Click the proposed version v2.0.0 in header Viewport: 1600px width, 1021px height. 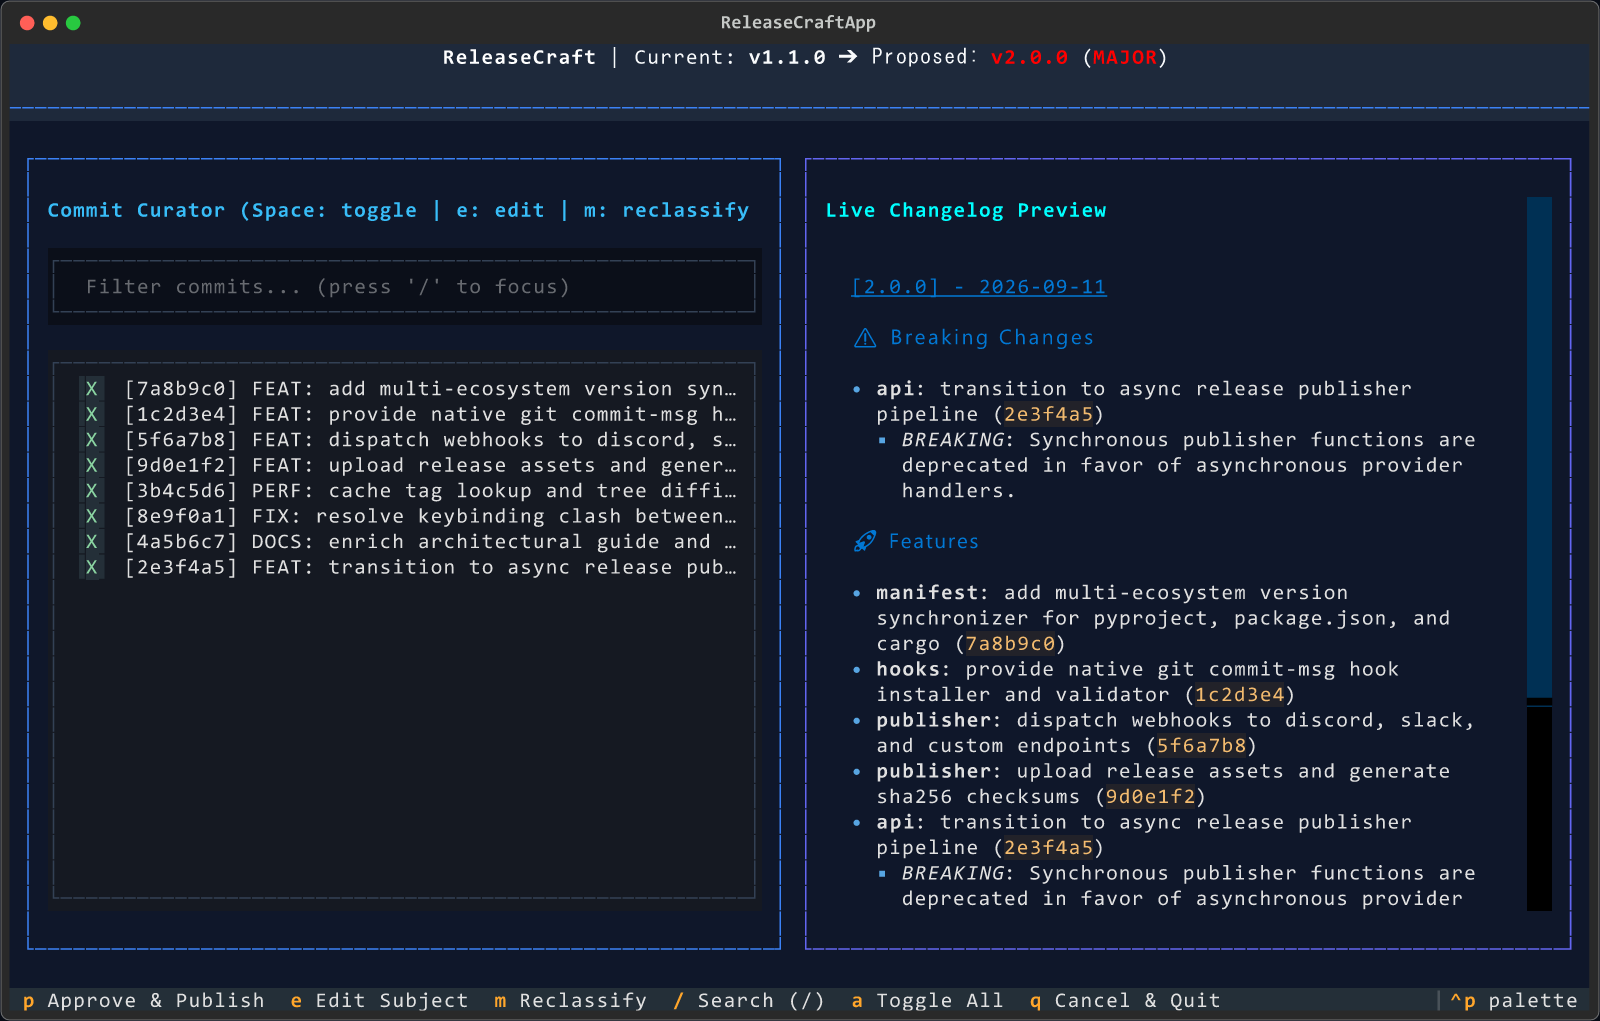(1029, 57)
